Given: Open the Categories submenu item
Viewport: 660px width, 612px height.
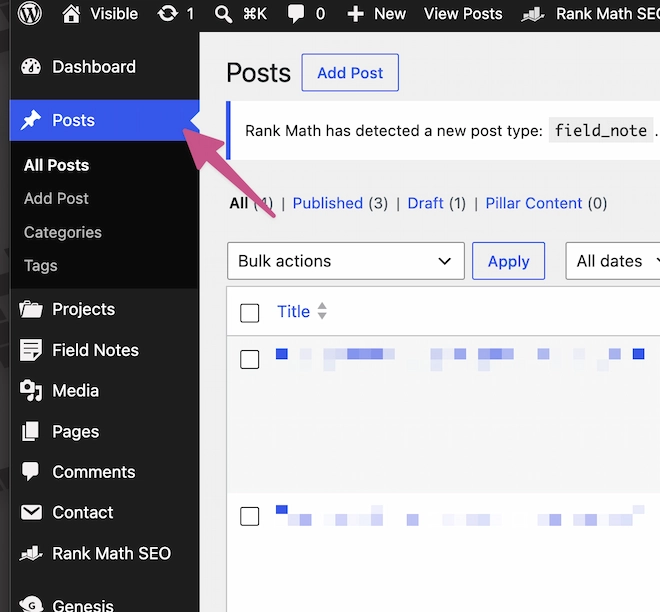Looking at the screenshot, I should pyautogui.click(x=63, y=232).
